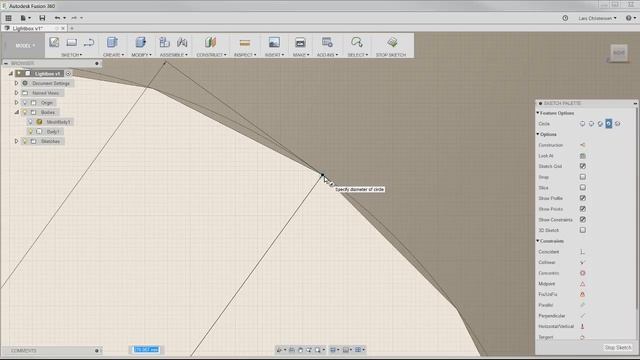
Task: Expand the Sketches tree node
Action: [x=16, y=141]
